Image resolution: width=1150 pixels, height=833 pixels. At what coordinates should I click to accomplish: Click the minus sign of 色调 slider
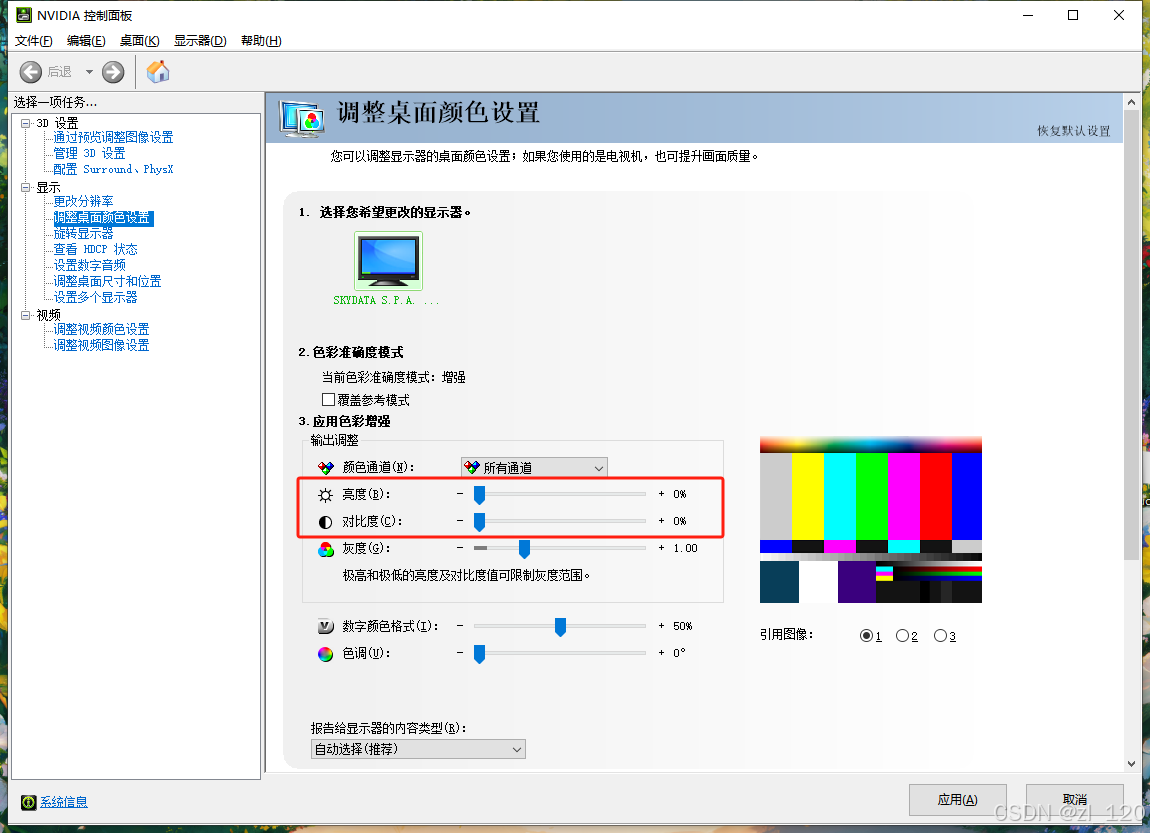pyautogui.click(x=460, y=653)
